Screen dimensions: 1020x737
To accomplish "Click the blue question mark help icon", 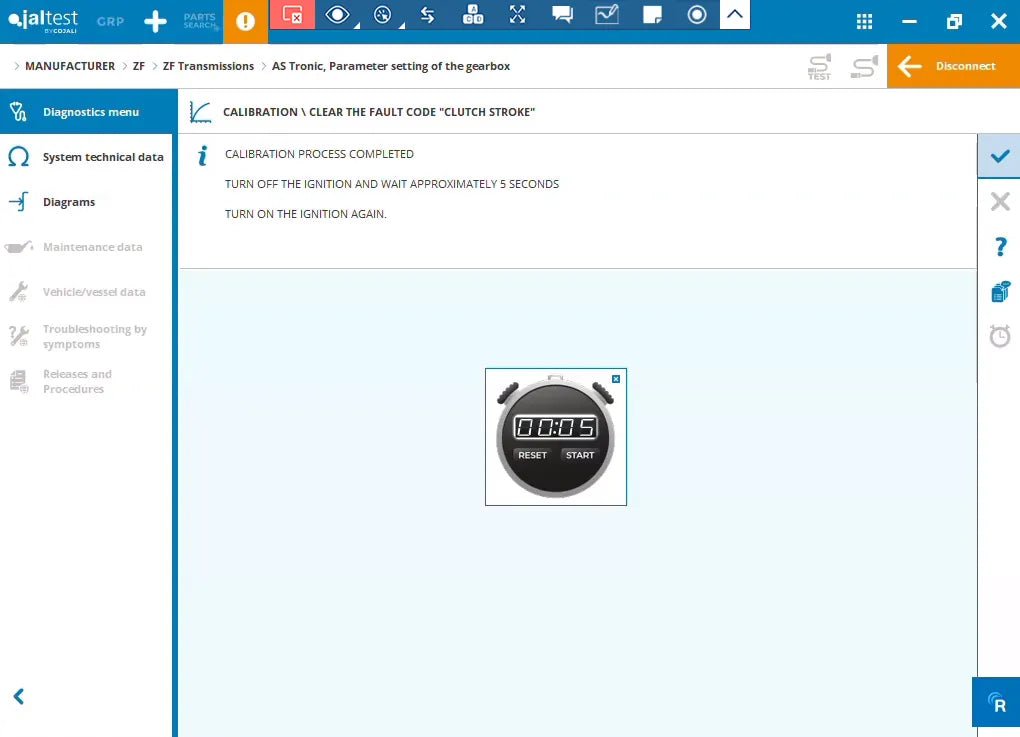I will point(1000,247).
